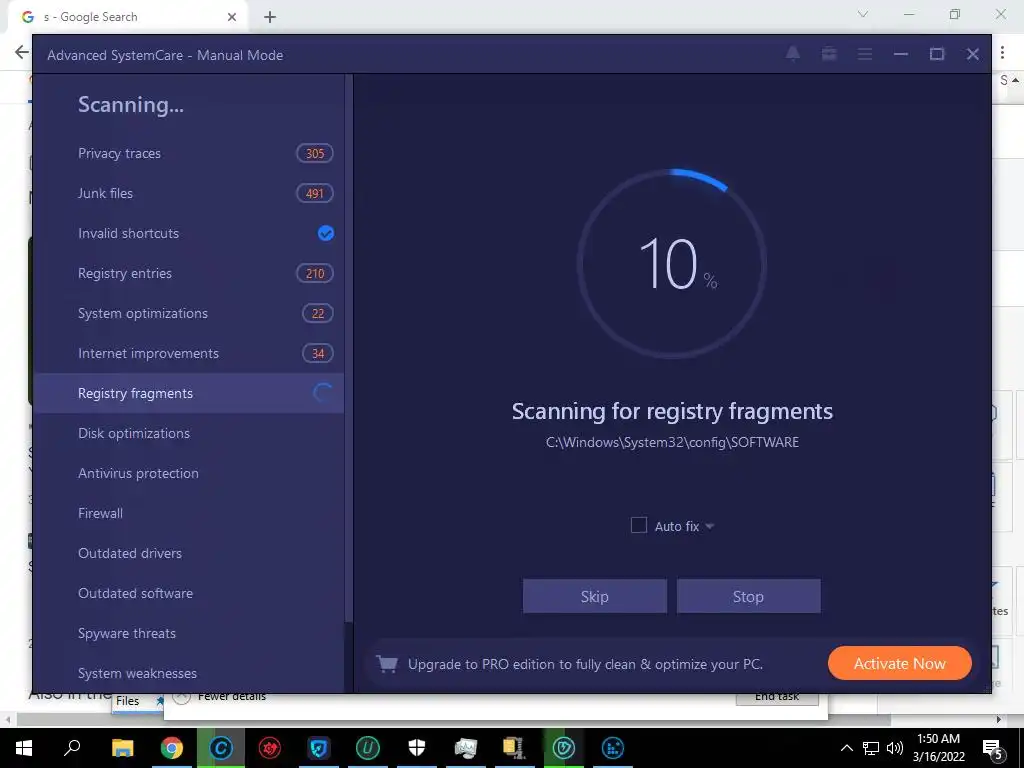The width and height of the screenshot is (1024, 768).
Task: Open Chrome's three-dot menu
Action: (1002, 53)
